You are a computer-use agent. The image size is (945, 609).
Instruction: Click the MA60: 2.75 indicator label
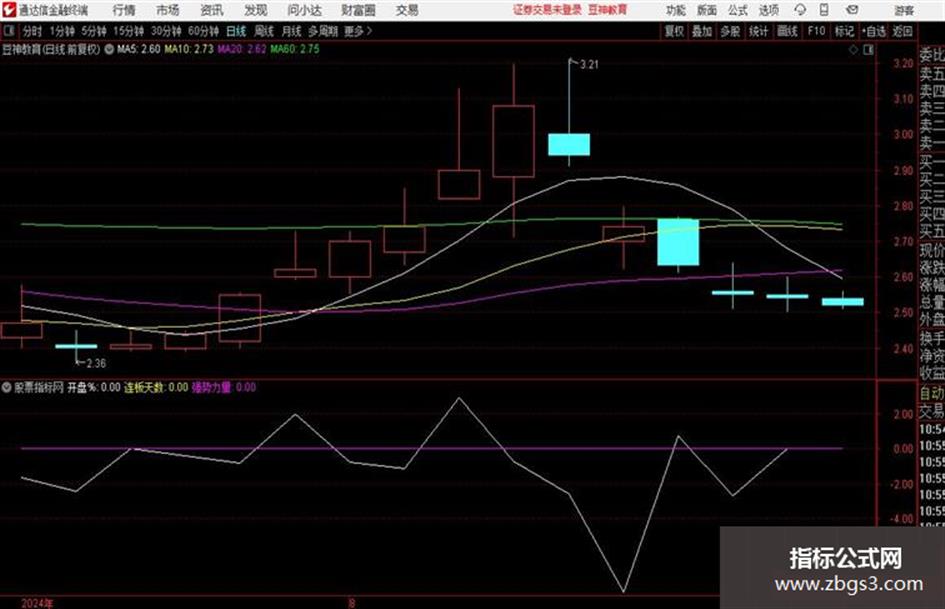(295, 49)
